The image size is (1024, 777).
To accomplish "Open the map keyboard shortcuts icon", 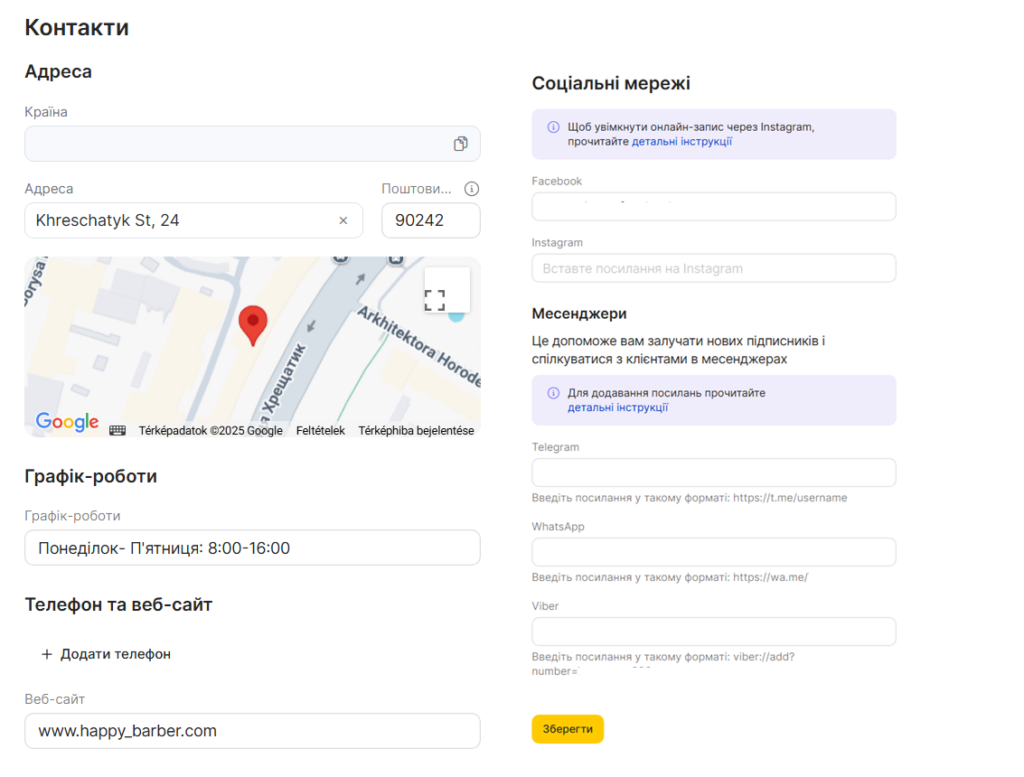I will pyautogui.click(x=118, y=431).
